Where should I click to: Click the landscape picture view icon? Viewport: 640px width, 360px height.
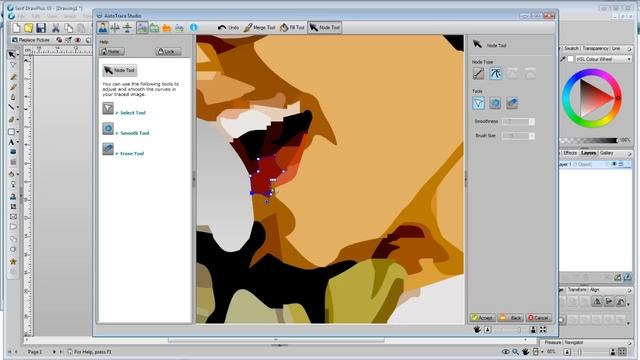click(142, 27)
